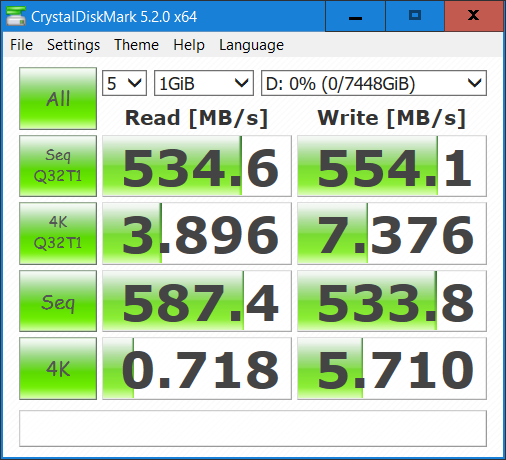Select the Seq read value 587.4

coord(197,301)
